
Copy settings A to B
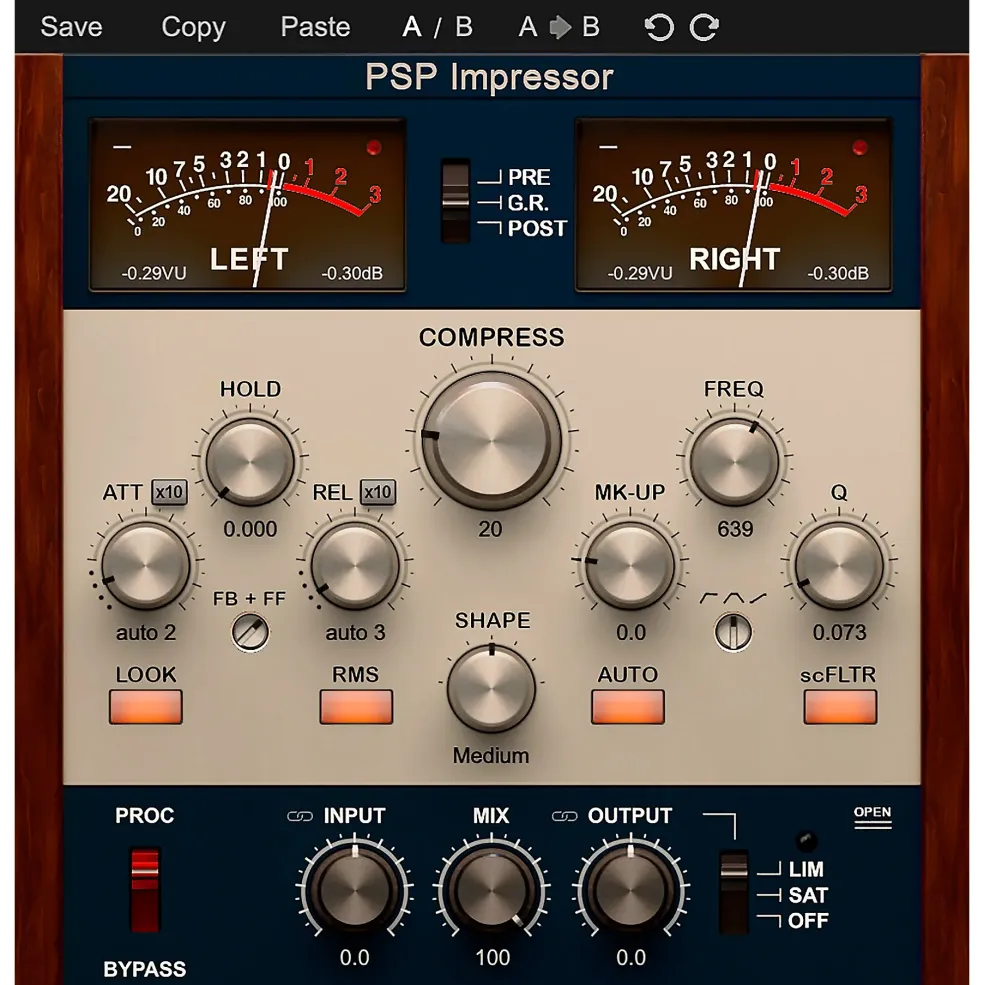coord(559,27)
